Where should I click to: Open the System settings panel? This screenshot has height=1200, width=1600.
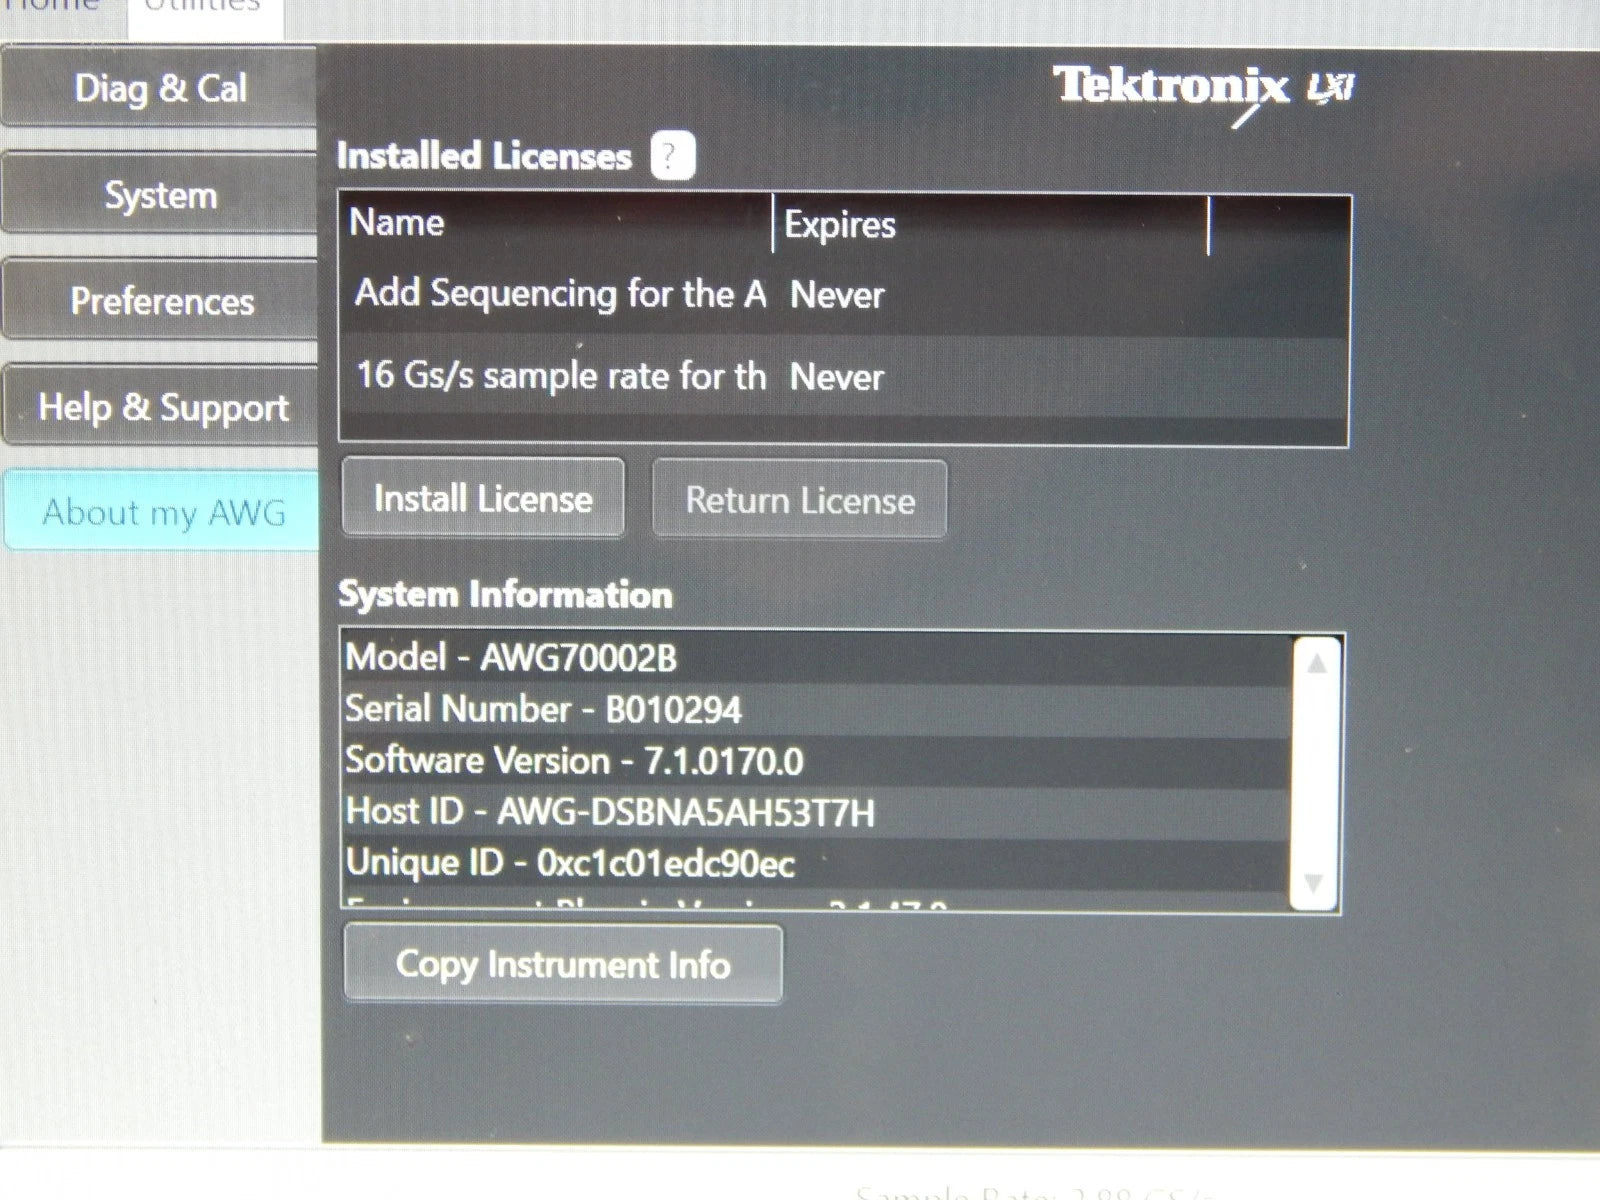coord(158,196)
